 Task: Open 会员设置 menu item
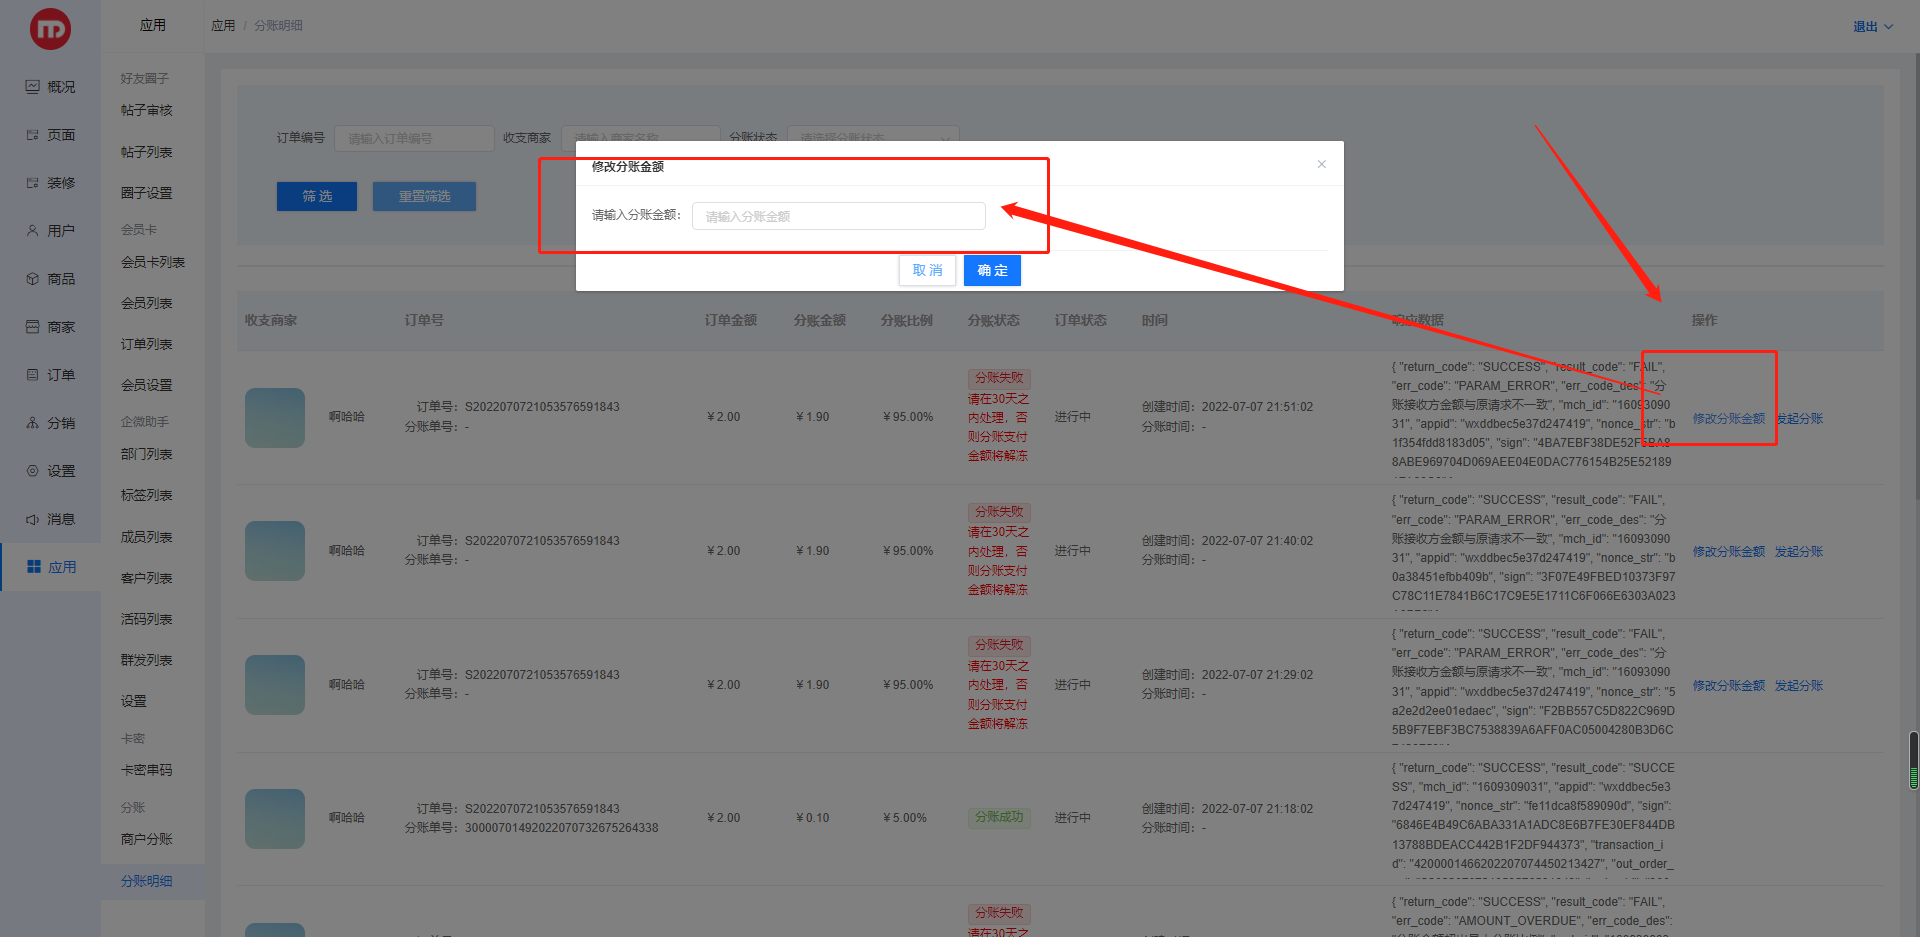pos(147,385)
